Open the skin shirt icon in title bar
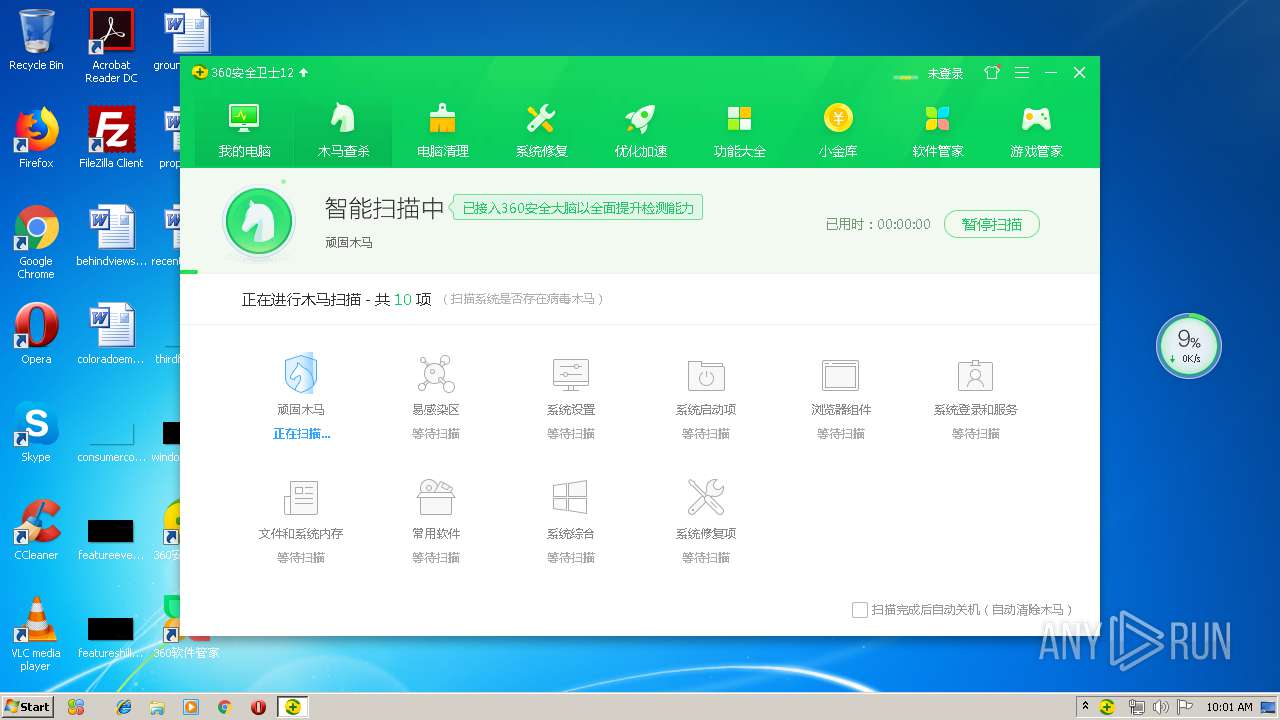This screenshot has height=720, width=1280. (992, 73)
